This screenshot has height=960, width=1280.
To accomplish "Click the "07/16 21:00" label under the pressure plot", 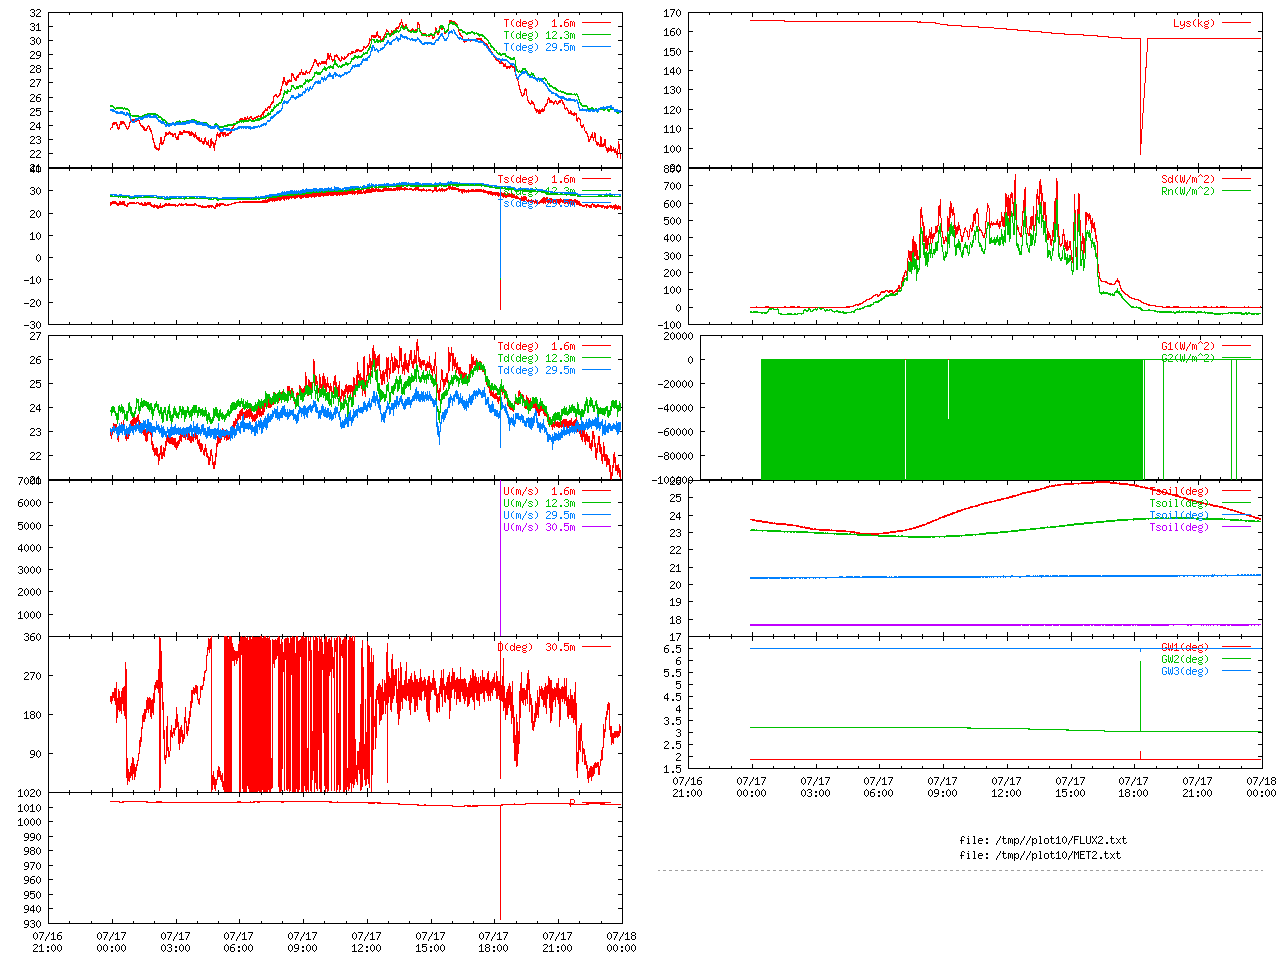I will coord(47,942).
